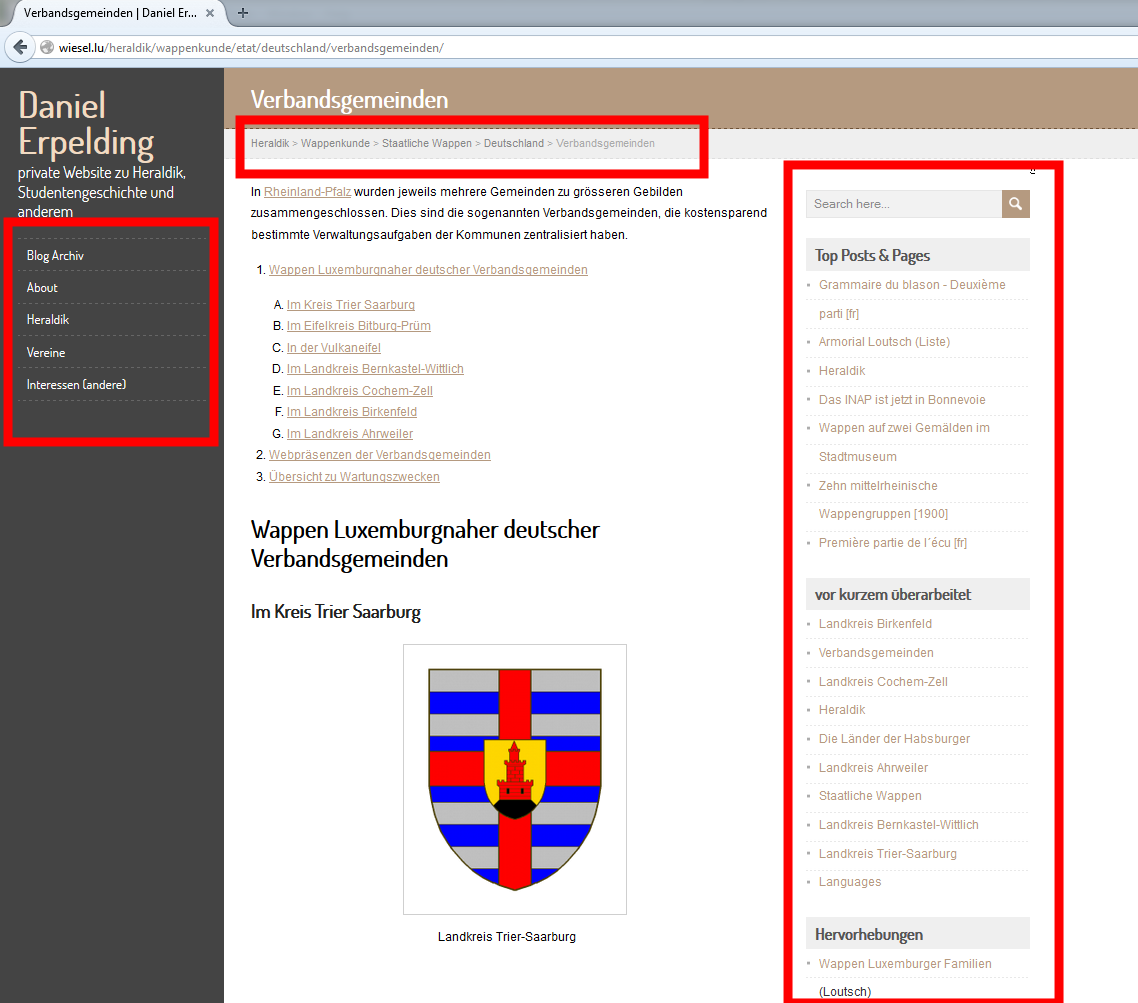
Task: Go to Deutschland breadcrumb link
Action: click(x=513, y=144)
